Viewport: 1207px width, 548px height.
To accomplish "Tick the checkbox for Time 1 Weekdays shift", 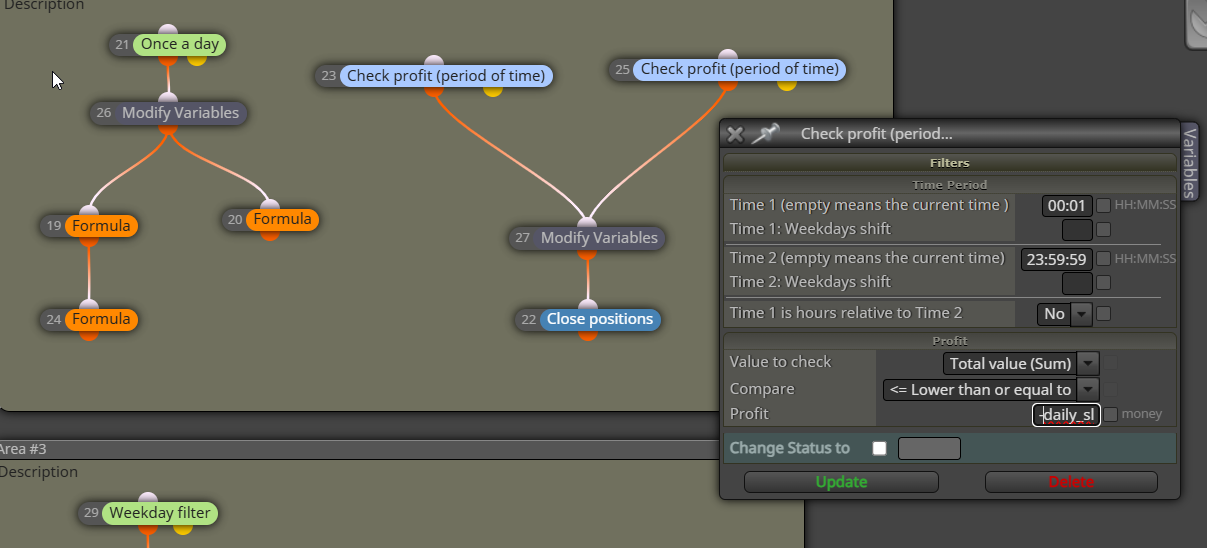I will click(1103, 229).
